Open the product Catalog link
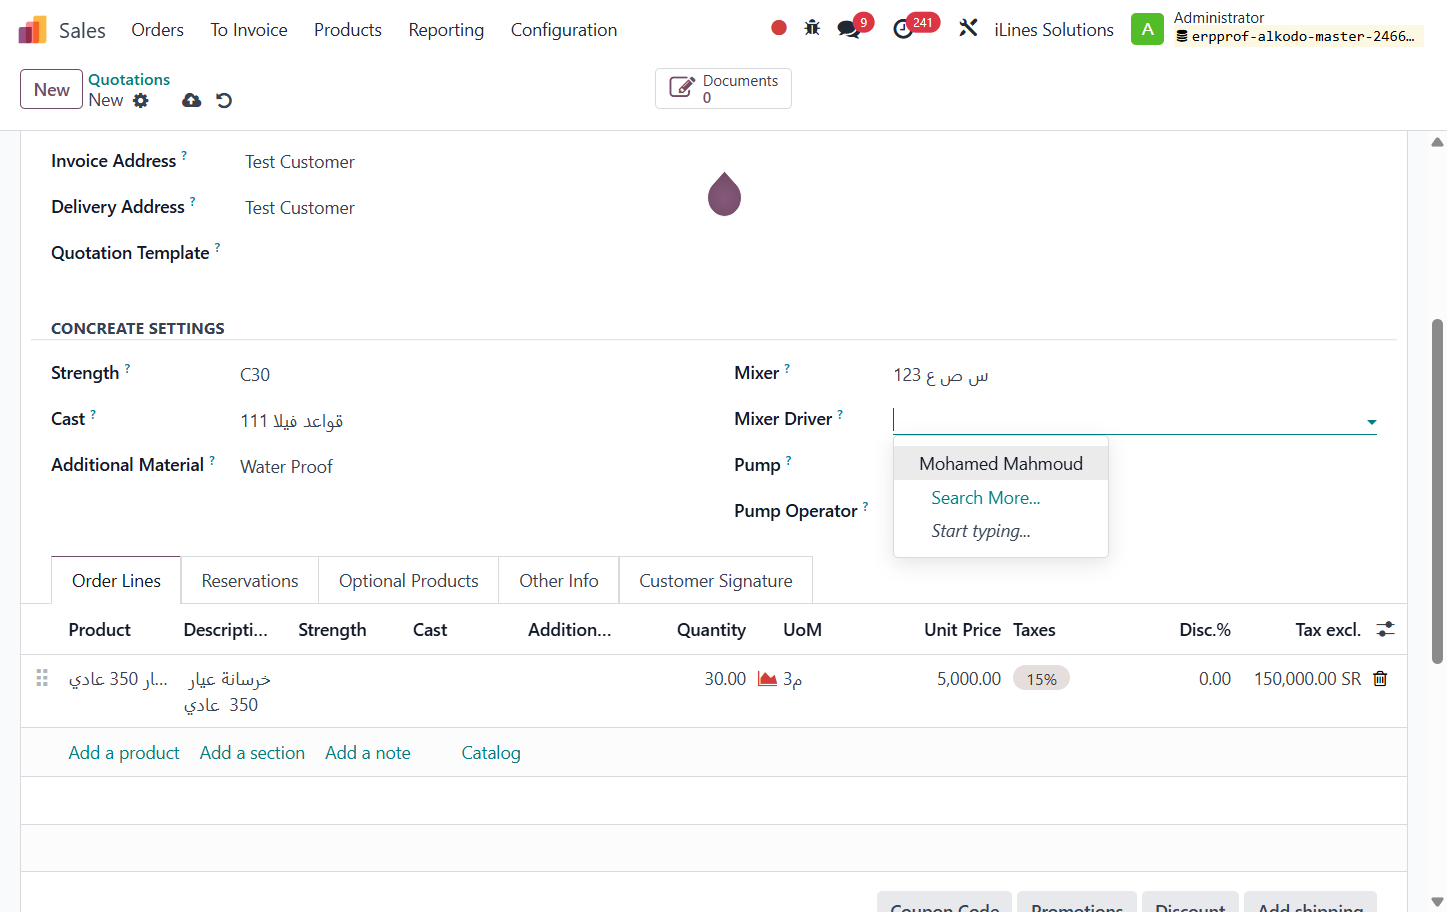1447x912 pixels. point(491,753)
